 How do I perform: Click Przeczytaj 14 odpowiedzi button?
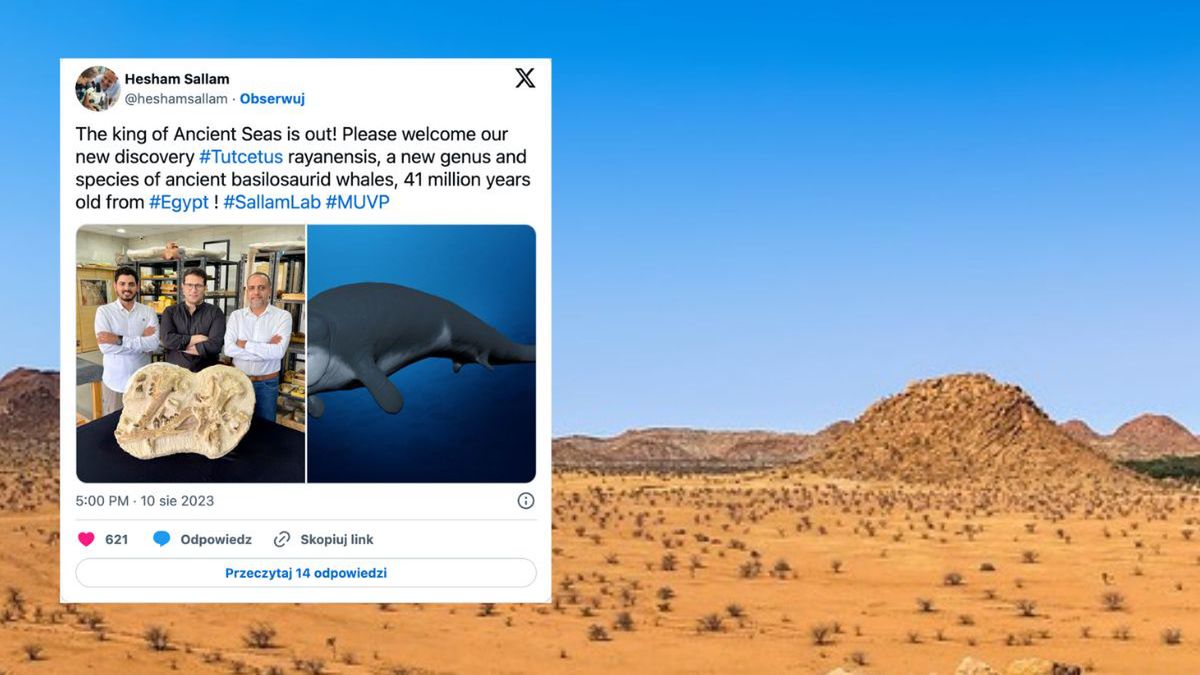tap(306, 573)
